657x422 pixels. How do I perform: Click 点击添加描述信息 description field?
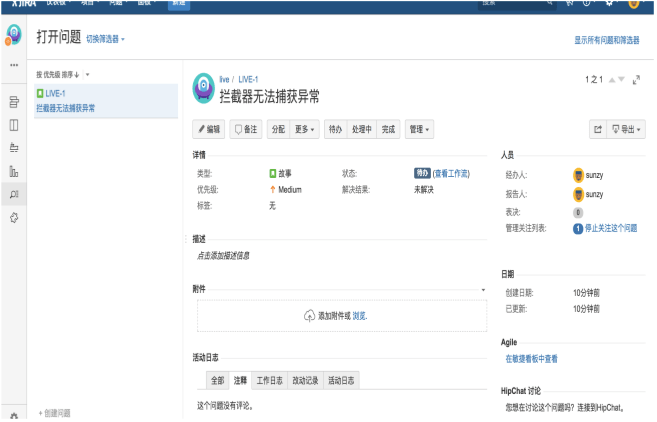pos(223,256)
